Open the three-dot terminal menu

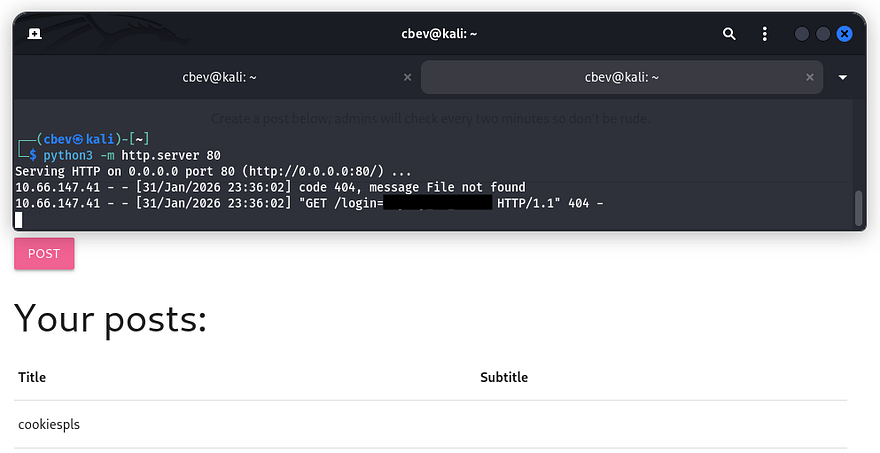[765, 34]
